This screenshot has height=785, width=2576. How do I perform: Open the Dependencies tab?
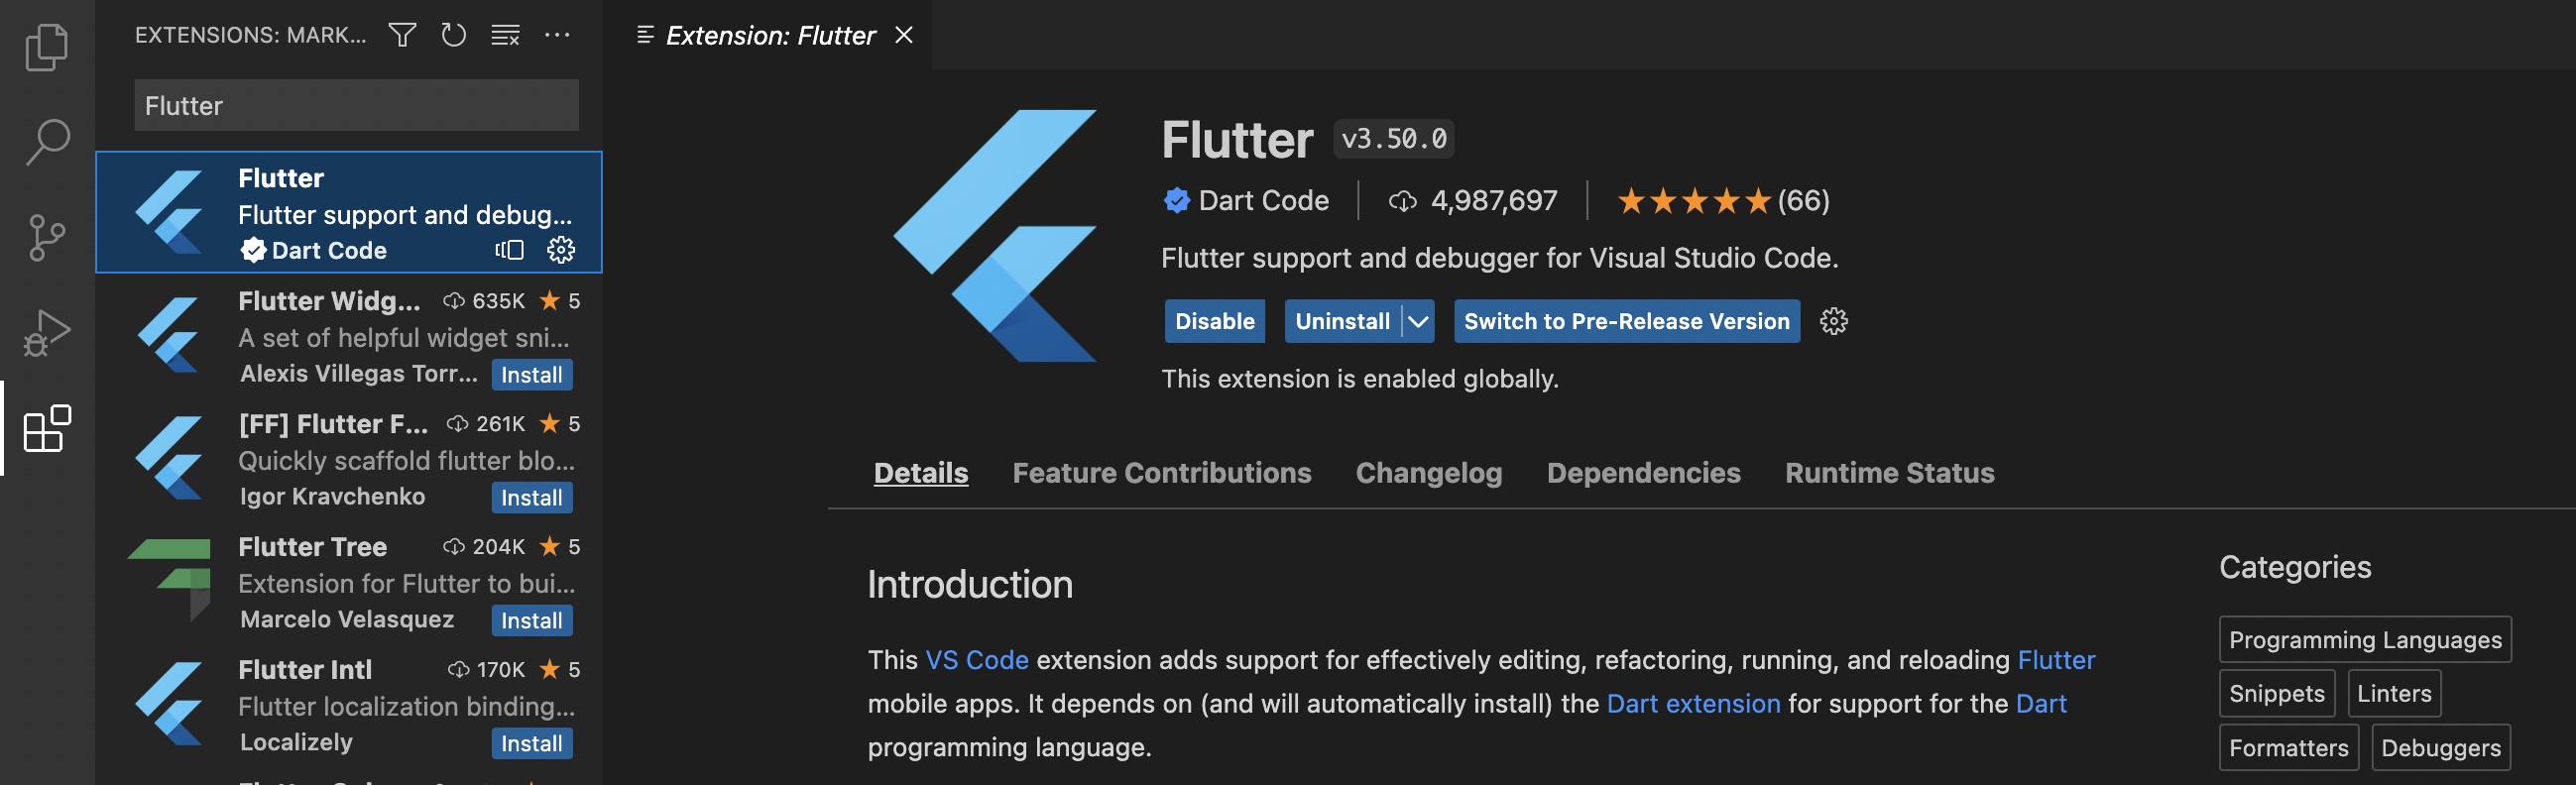pos(1643,473)
